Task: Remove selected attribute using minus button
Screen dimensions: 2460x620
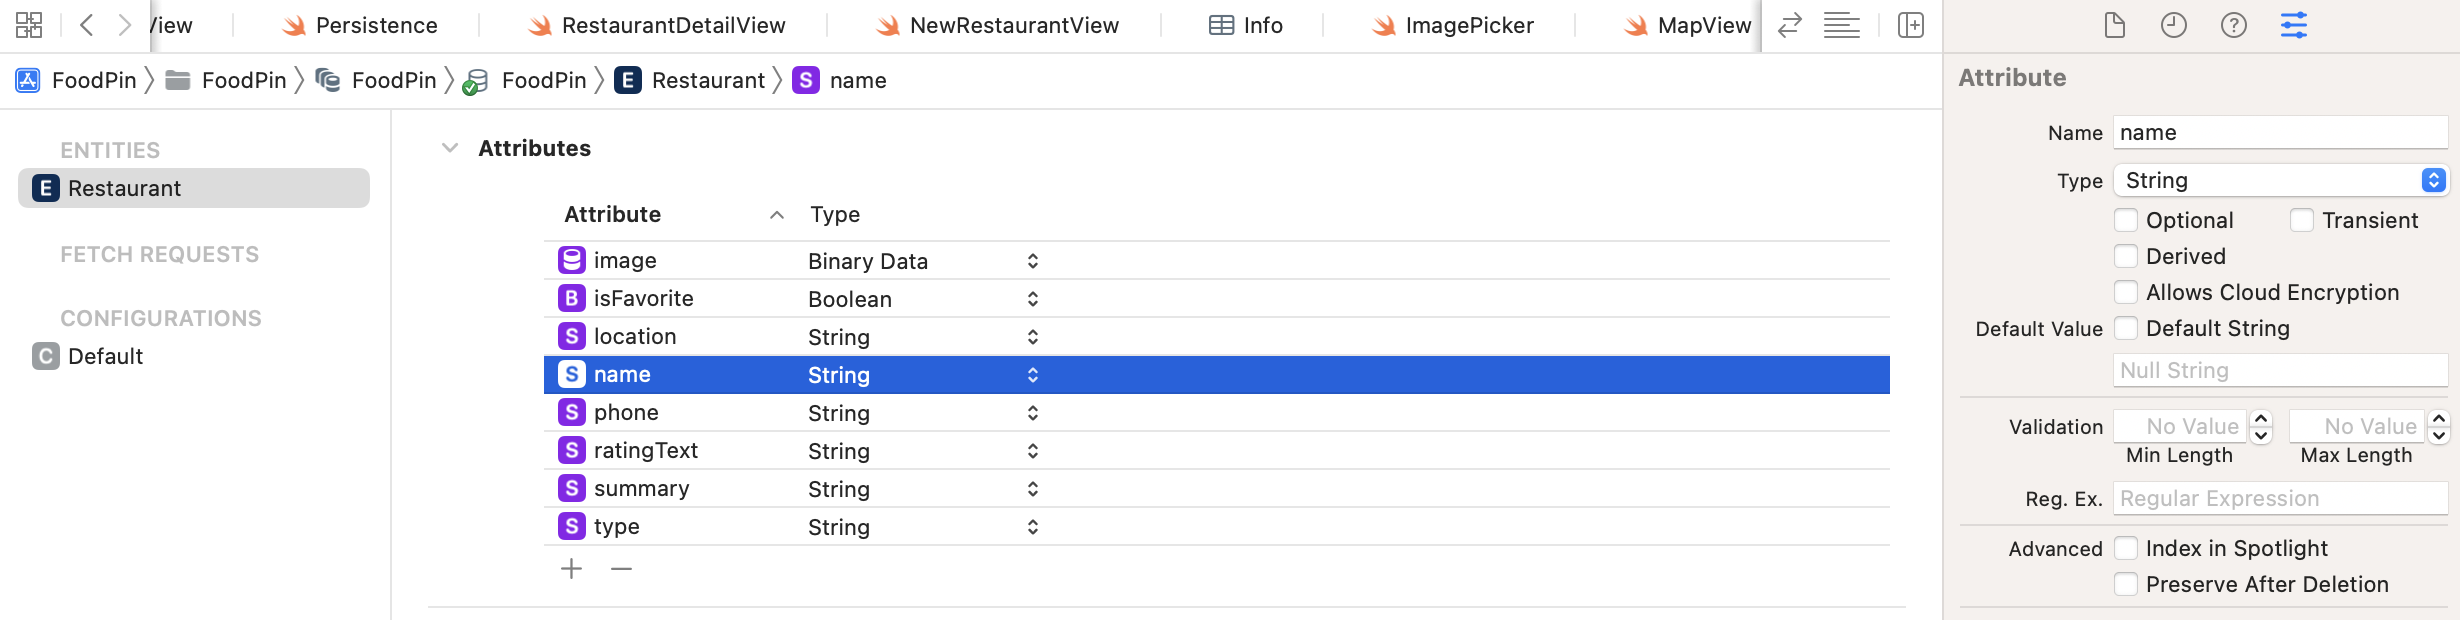Action: coord(622,568)
